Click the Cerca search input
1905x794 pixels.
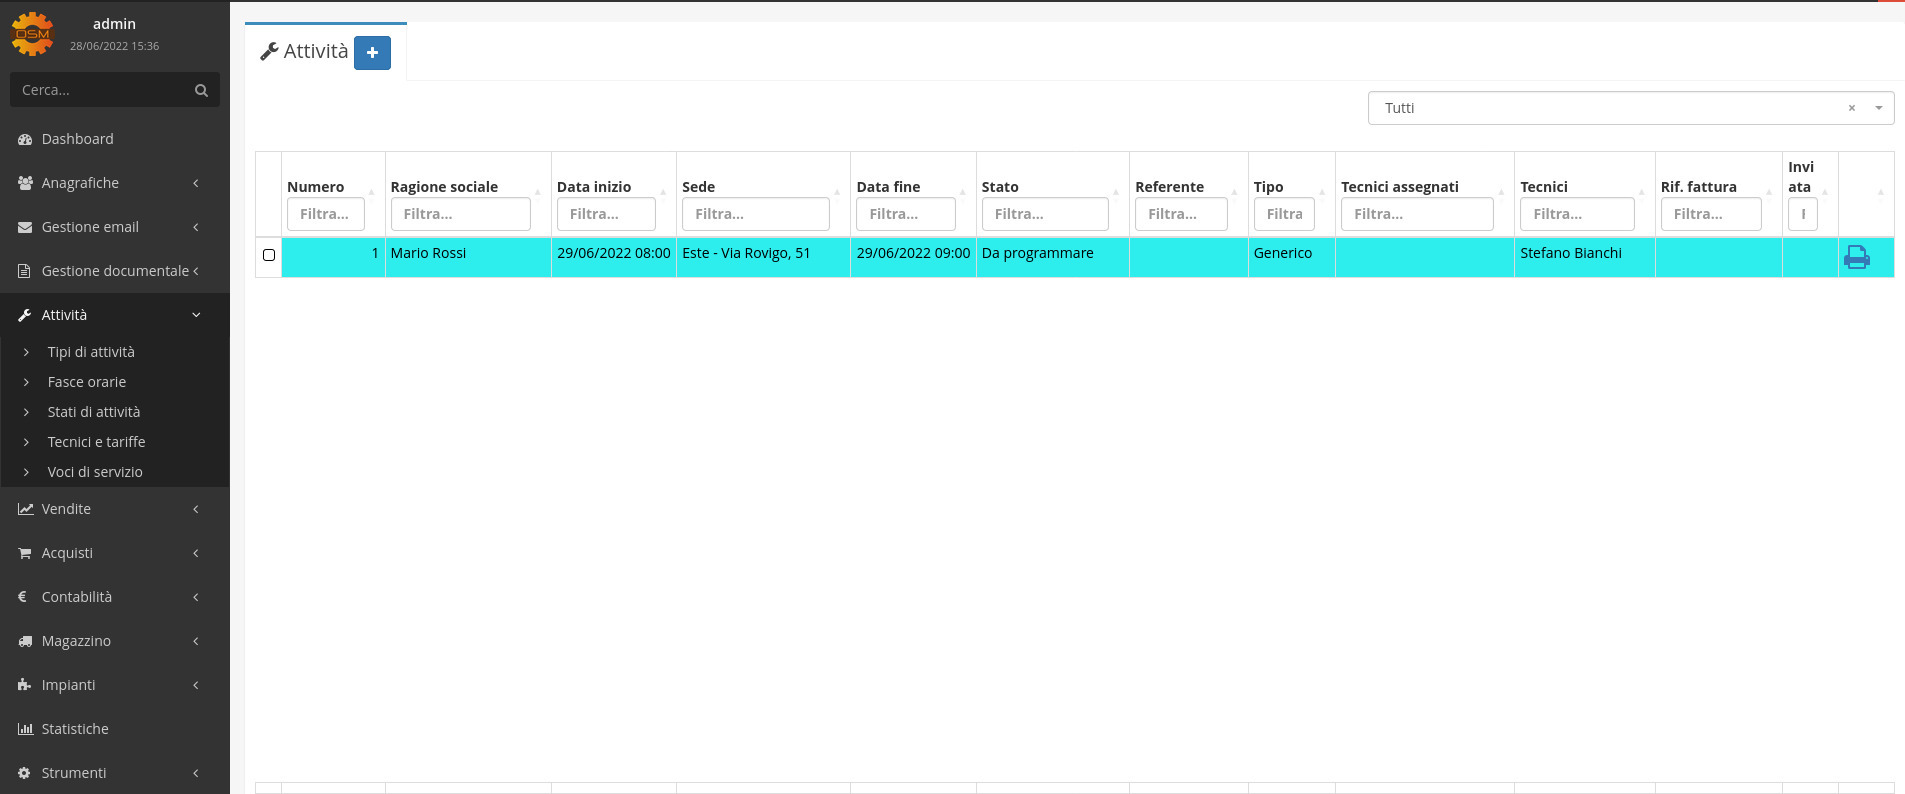(100, 90)
